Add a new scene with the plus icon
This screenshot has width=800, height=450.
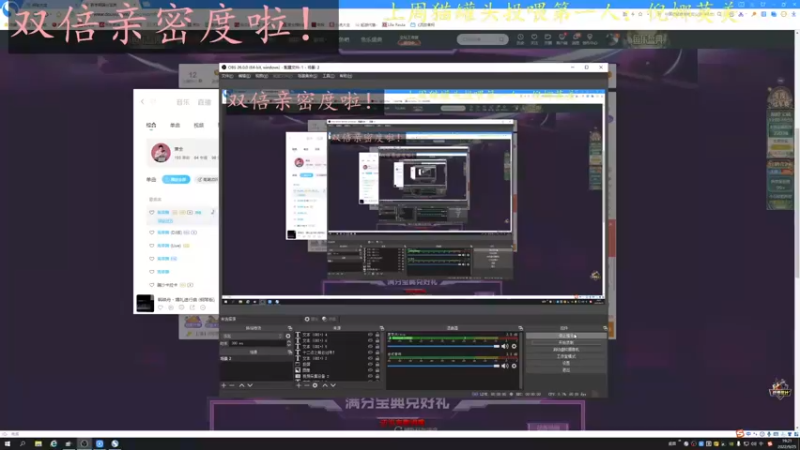point(223,385)
